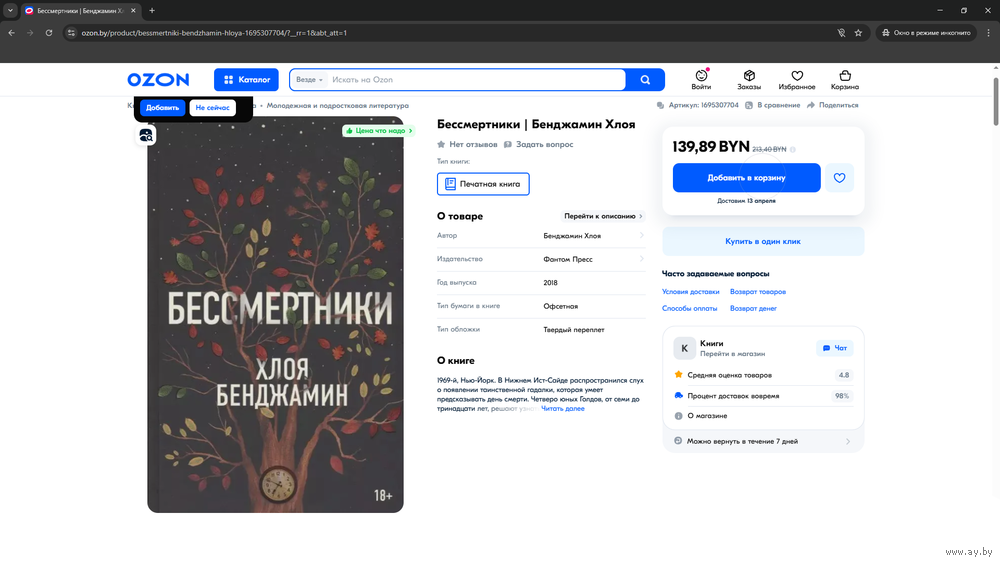Viewport: 1000px width, 563px height.
Task: Click В сравнение compare option
Action: point(772,105)
